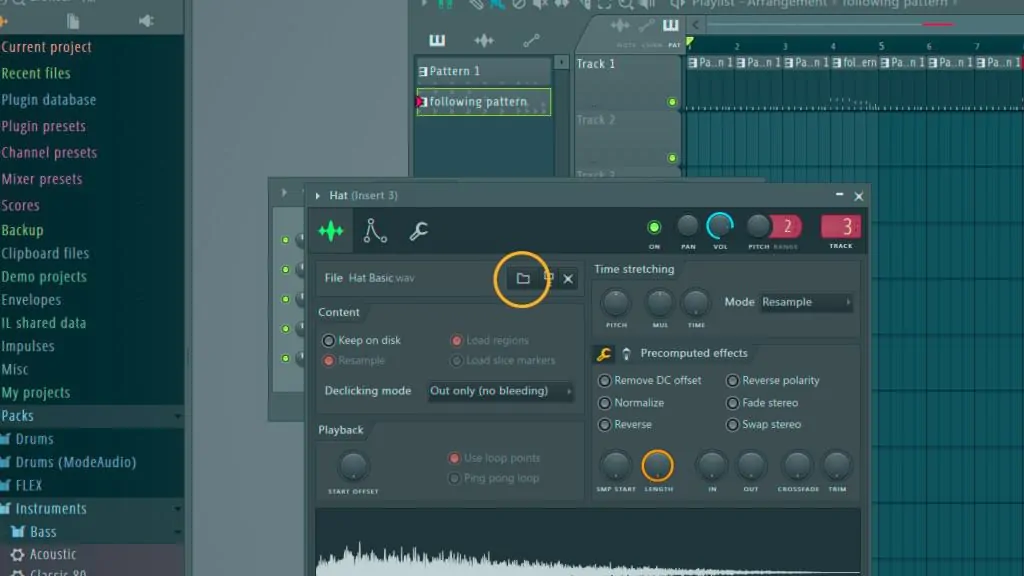Click the audio waveform icon above patterns
The width and height of the screenshot is (1024, 576).
484,40
